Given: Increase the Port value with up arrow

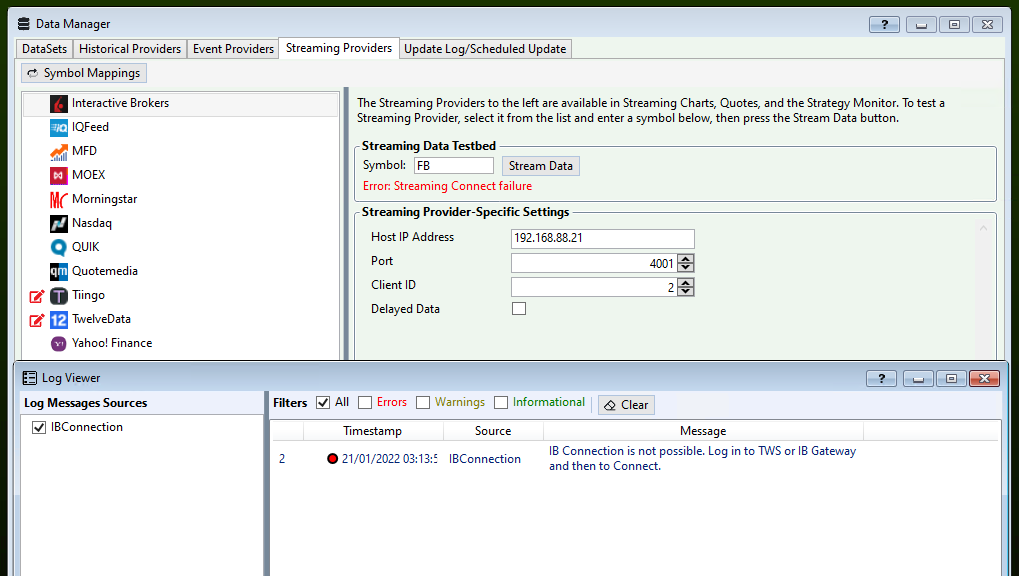Looking at the screenshot, I should [686, 259].
